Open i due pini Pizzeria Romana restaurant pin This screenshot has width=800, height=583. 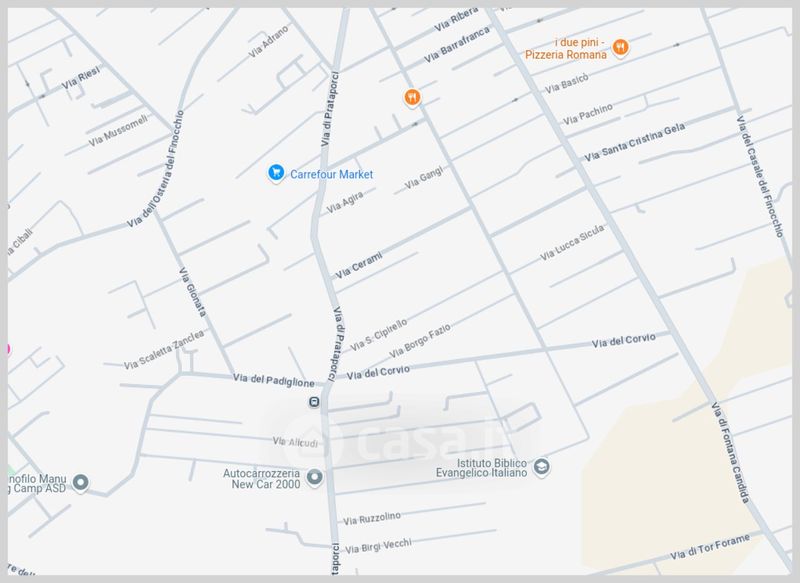point(620,48)
